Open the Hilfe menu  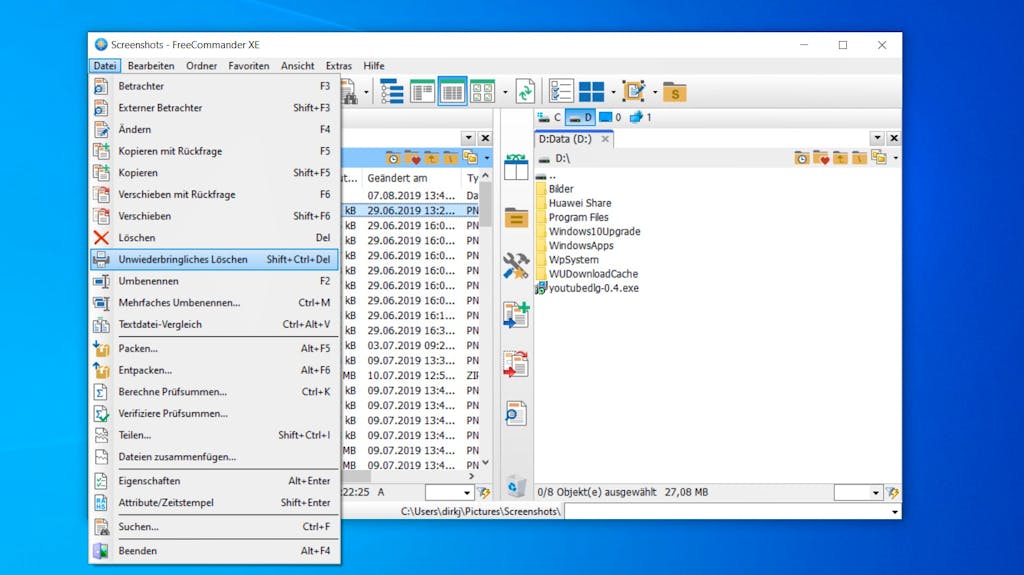374,66
